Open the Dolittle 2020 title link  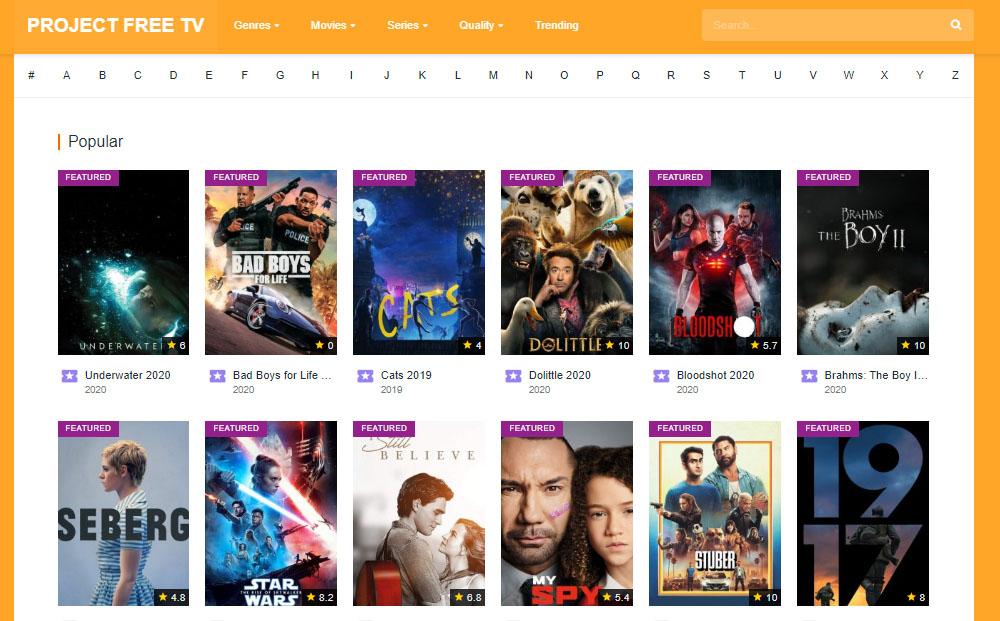[559, 375]
